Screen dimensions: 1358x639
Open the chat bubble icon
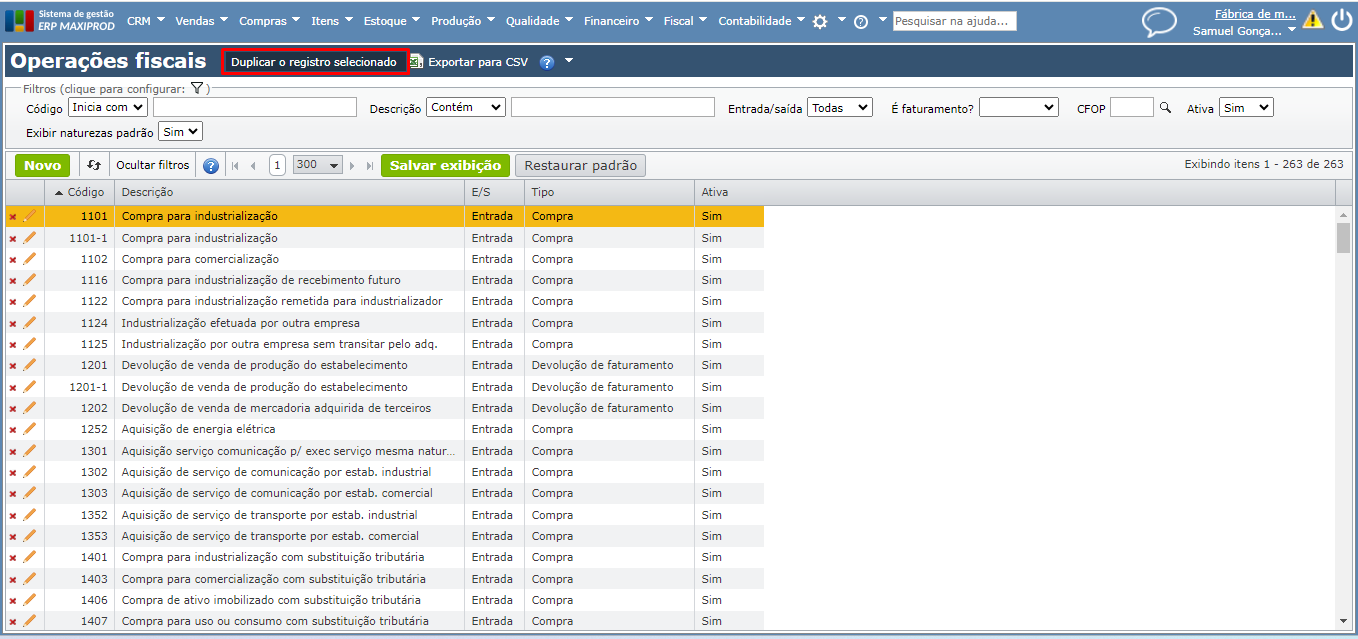[1160, 22]
